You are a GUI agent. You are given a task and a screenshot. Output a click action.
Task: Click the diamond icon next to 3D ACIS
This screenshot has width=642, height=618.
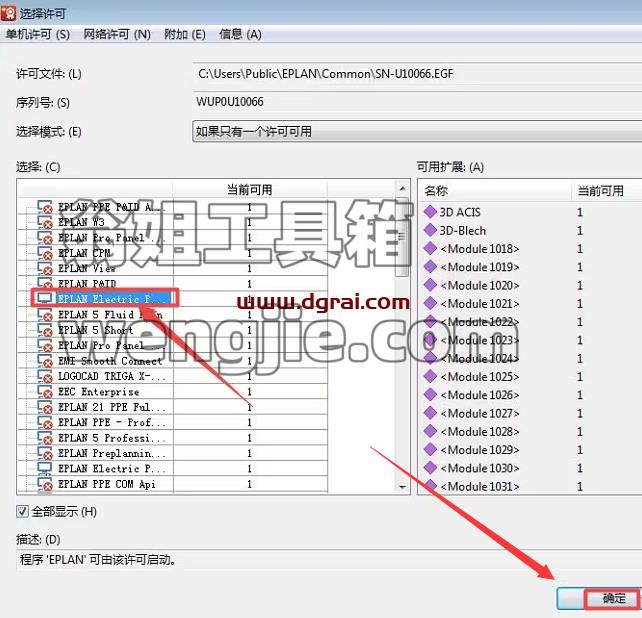tap(430, 212)
